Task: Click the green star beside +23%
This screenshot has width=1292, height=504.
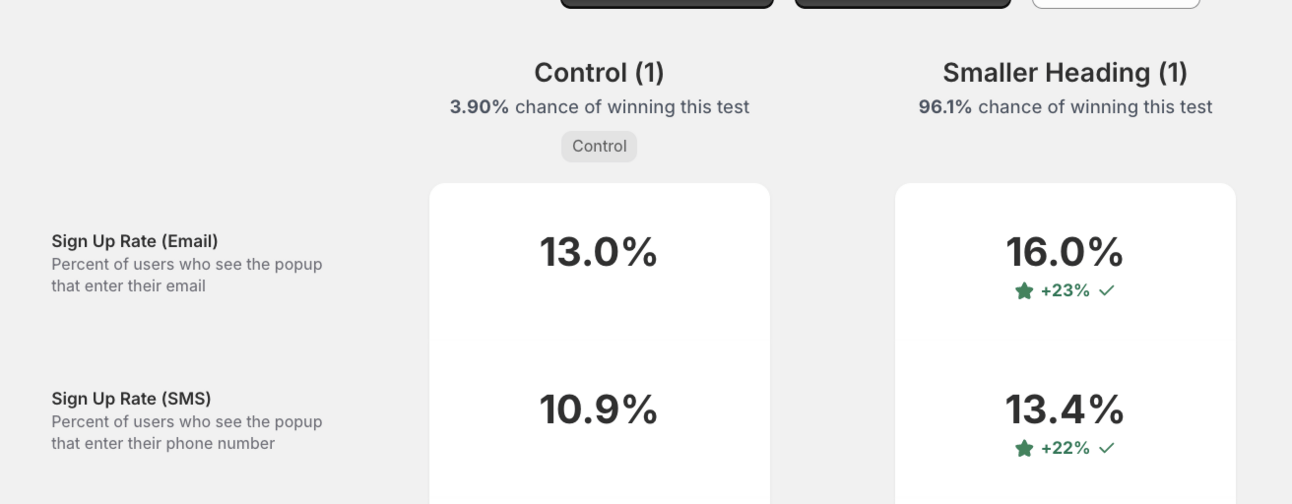Action: pyautogui.click(x=1024, y=291)
